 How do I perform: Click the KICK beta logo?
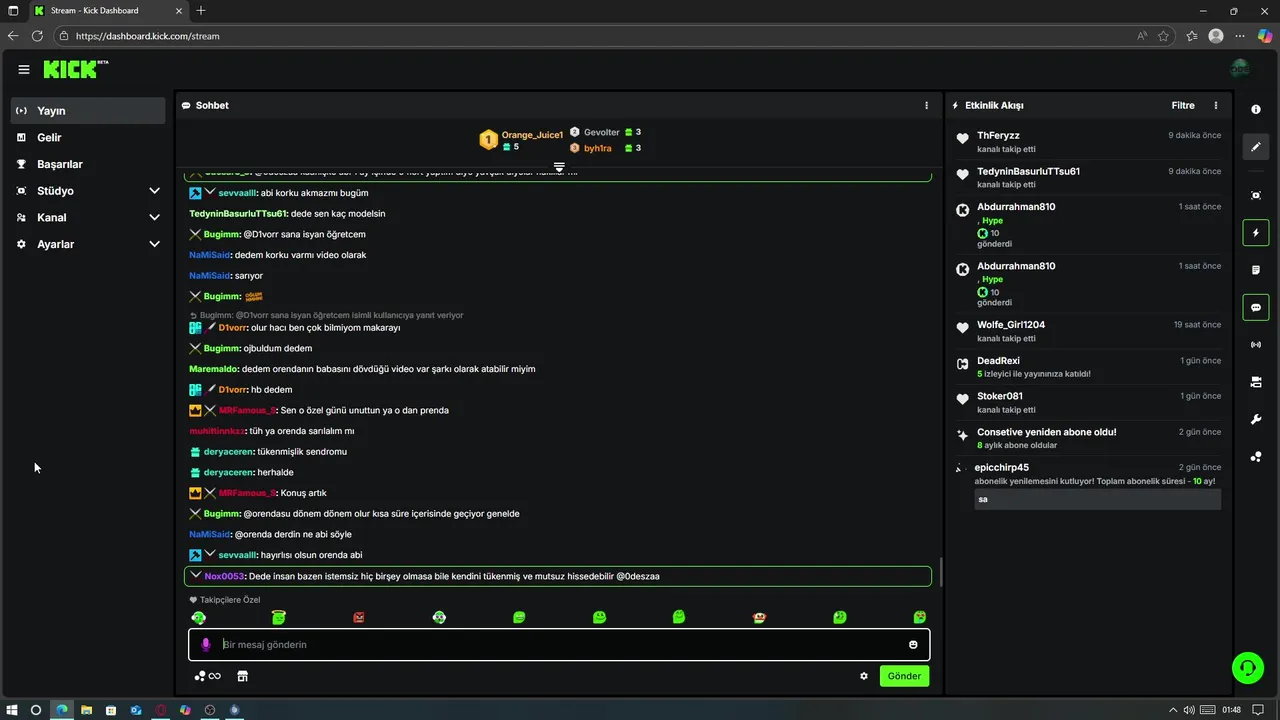point(76,69)
